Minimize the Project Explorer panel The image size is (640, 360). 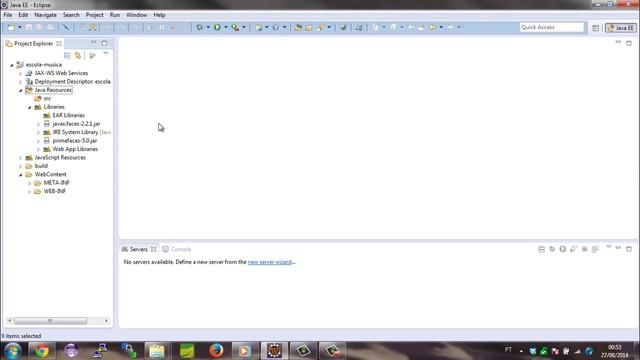pyautogui.click(x=93, y=42)
